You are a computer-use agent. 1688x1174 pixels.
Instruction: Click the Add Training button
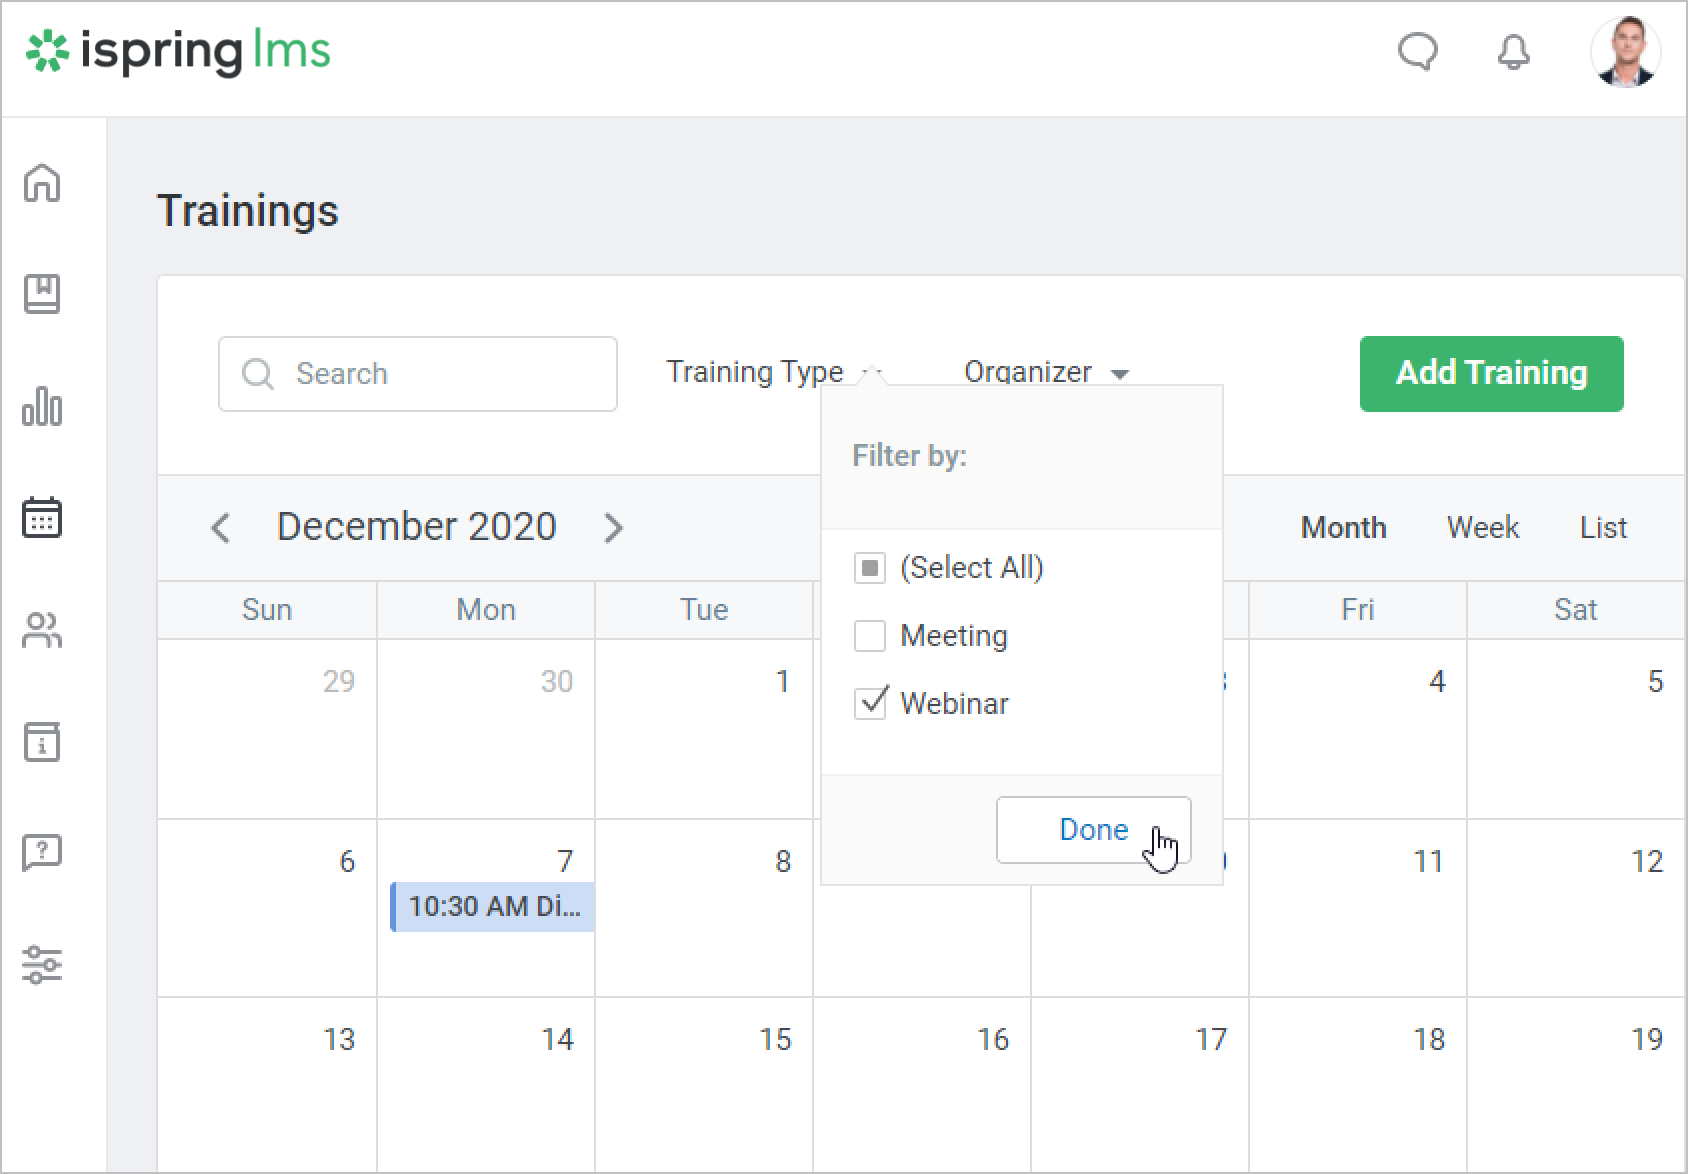point(1491,373)
